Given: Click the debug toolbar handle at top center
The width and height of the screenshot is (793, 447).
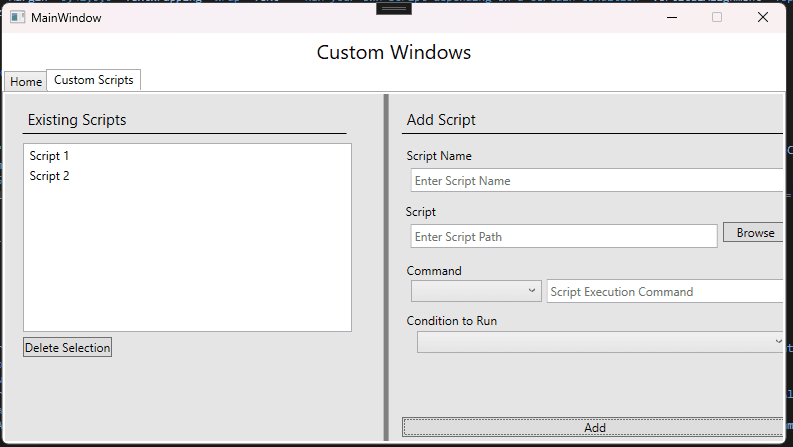Looking at the screenshot, I should point(396,8).
